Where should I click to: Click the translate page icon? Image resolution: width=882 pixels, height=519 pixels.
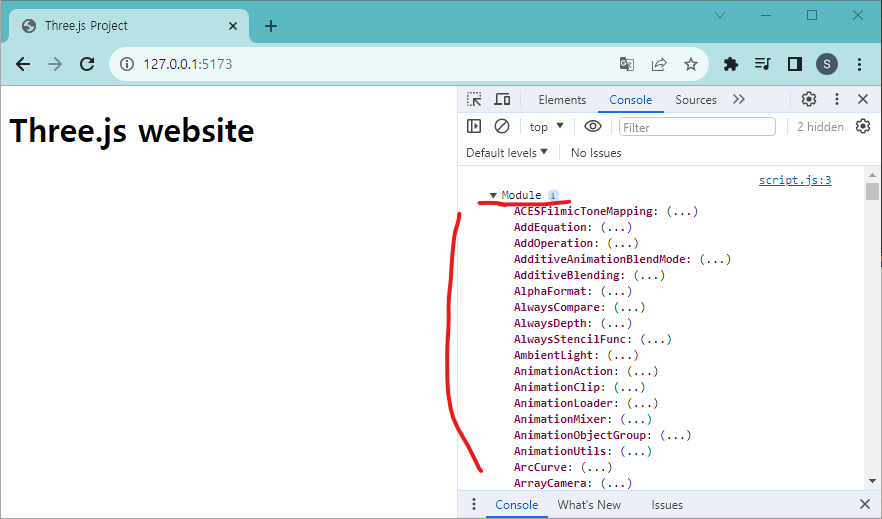click(627, 64)
